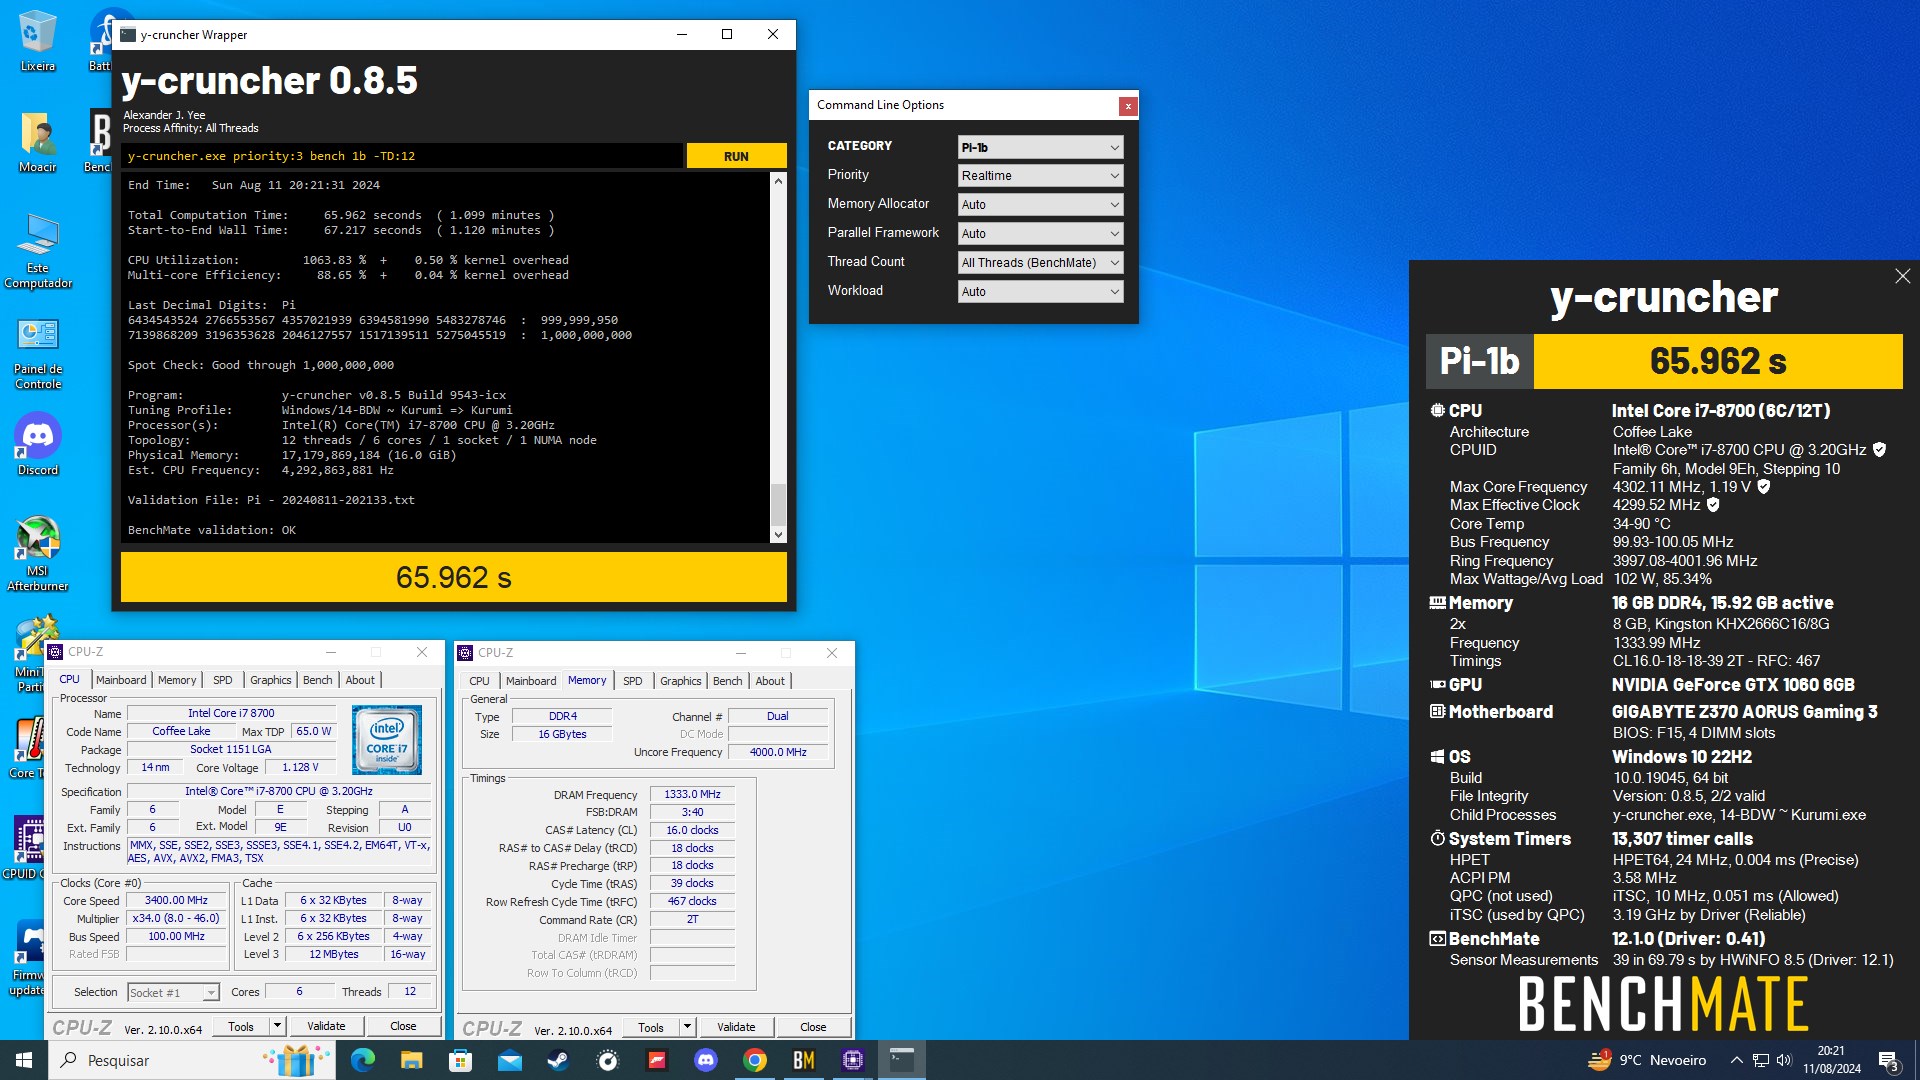1920x1080 pixels.
Task: Switch to CPU tab in right CPU-Z
Action: coord(480,681)
